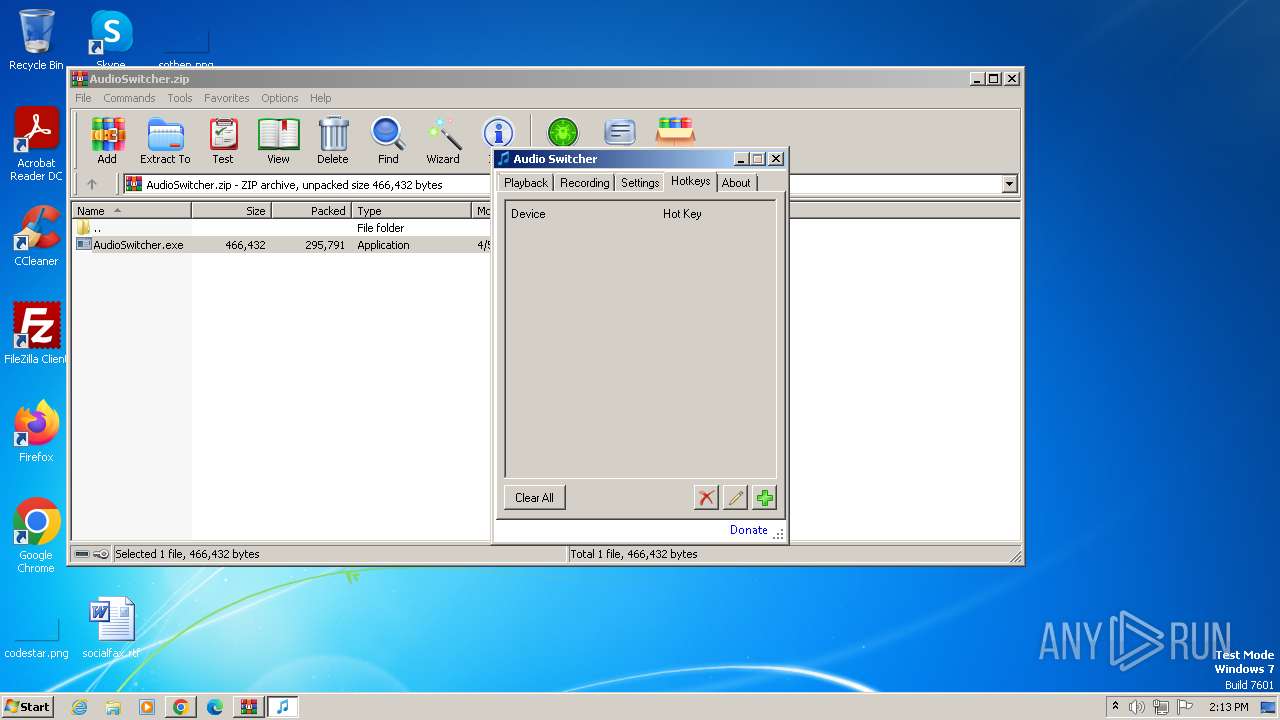Click the Audio Switcher resize grip

click(x=779, y=535)
